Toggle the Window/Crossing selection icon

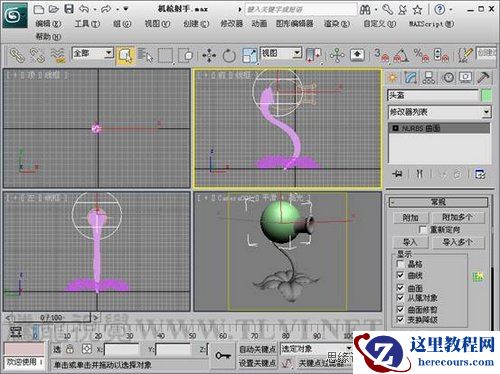pos(186,55)
